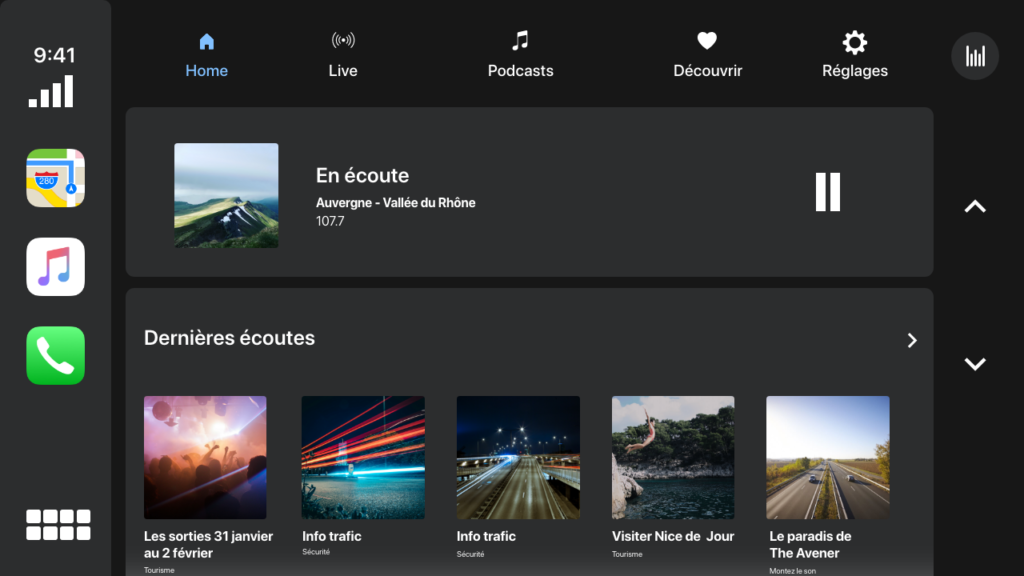Open the Apple Maps app icon
The height and width of the screenshot is (576, 1024).
pyautogui.click(x=55, y=178)
